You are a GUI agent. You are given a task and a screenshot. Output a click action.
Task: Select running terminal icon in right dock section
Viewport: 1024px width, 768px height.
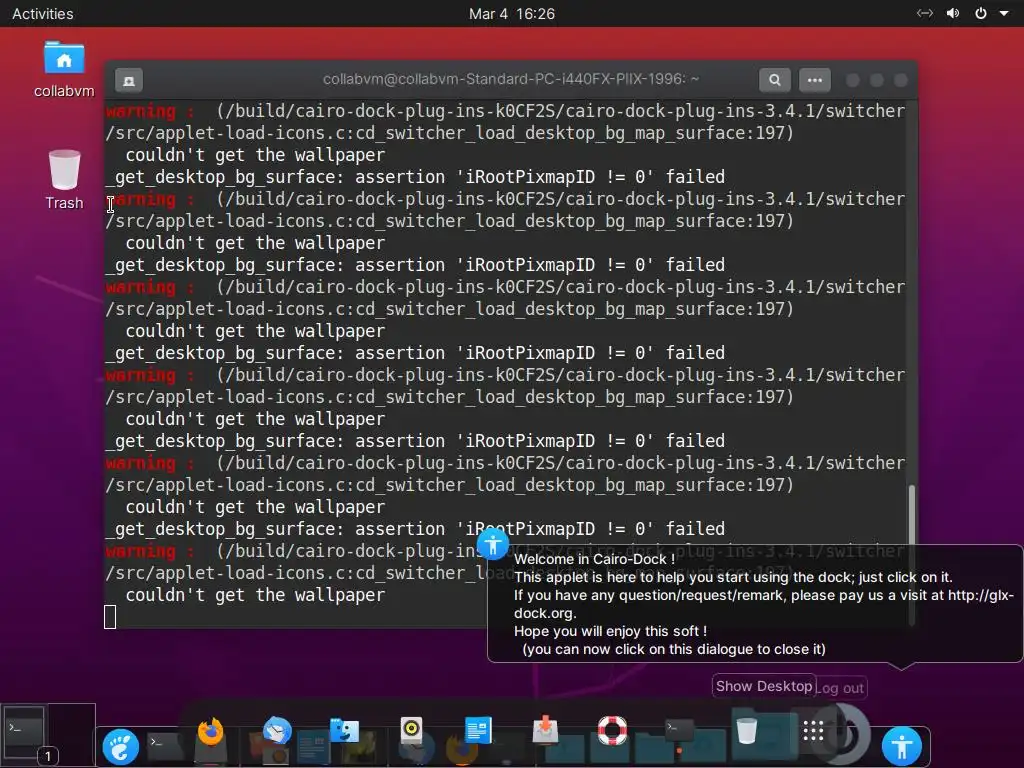pos(679,728)
